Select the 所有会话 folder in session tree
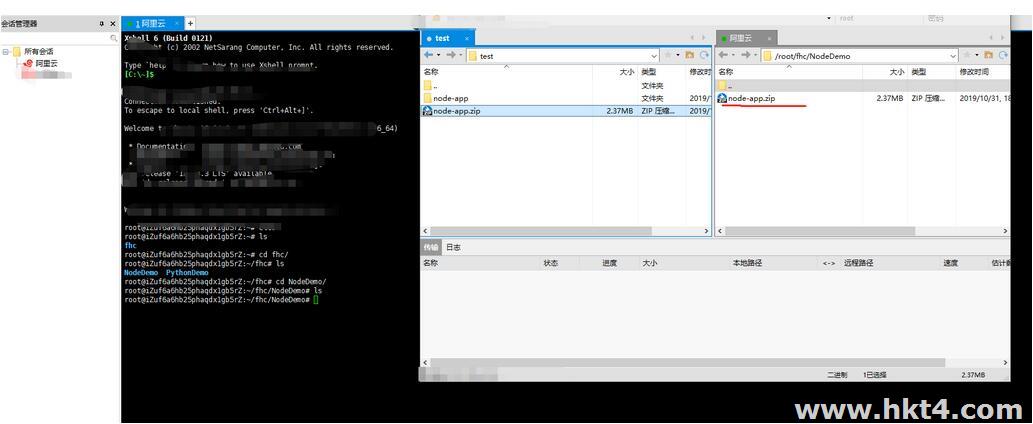The height and width of the screenshot is (424, 1033). click(33, 51)
